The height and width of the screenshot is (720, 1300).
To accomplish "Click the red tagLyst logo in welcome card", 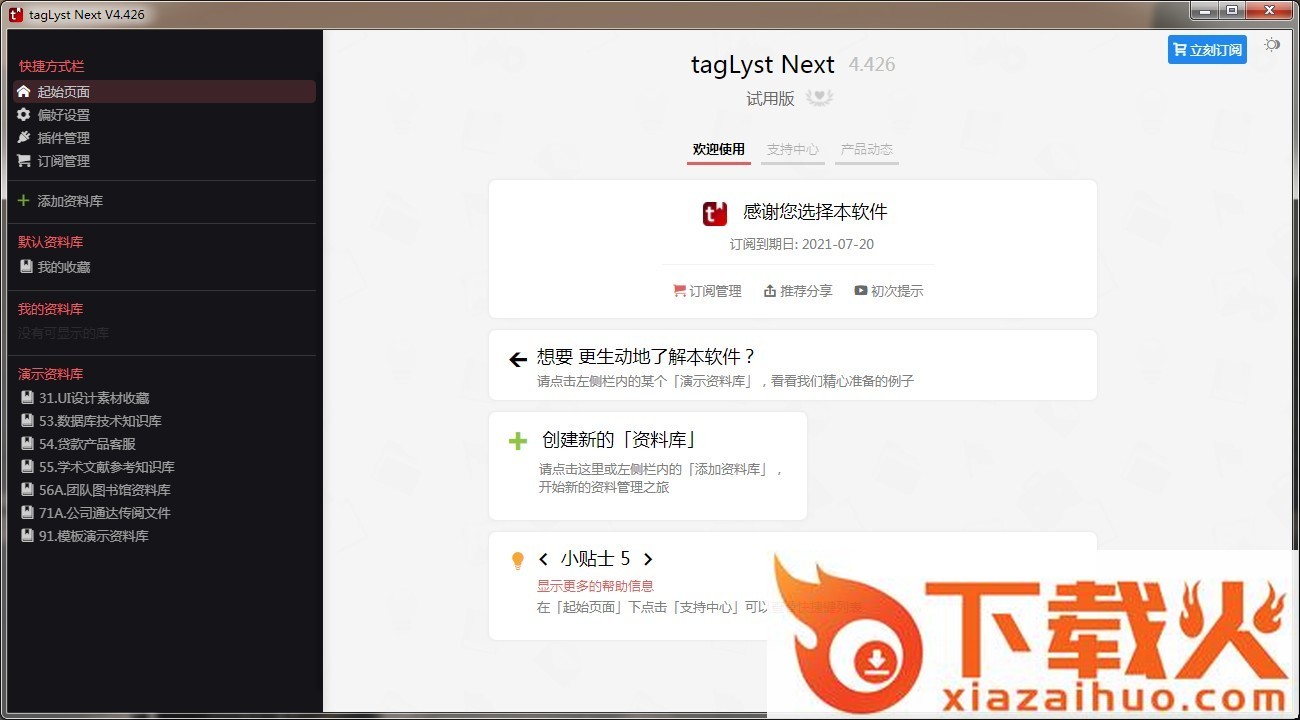I will (714, 213).
